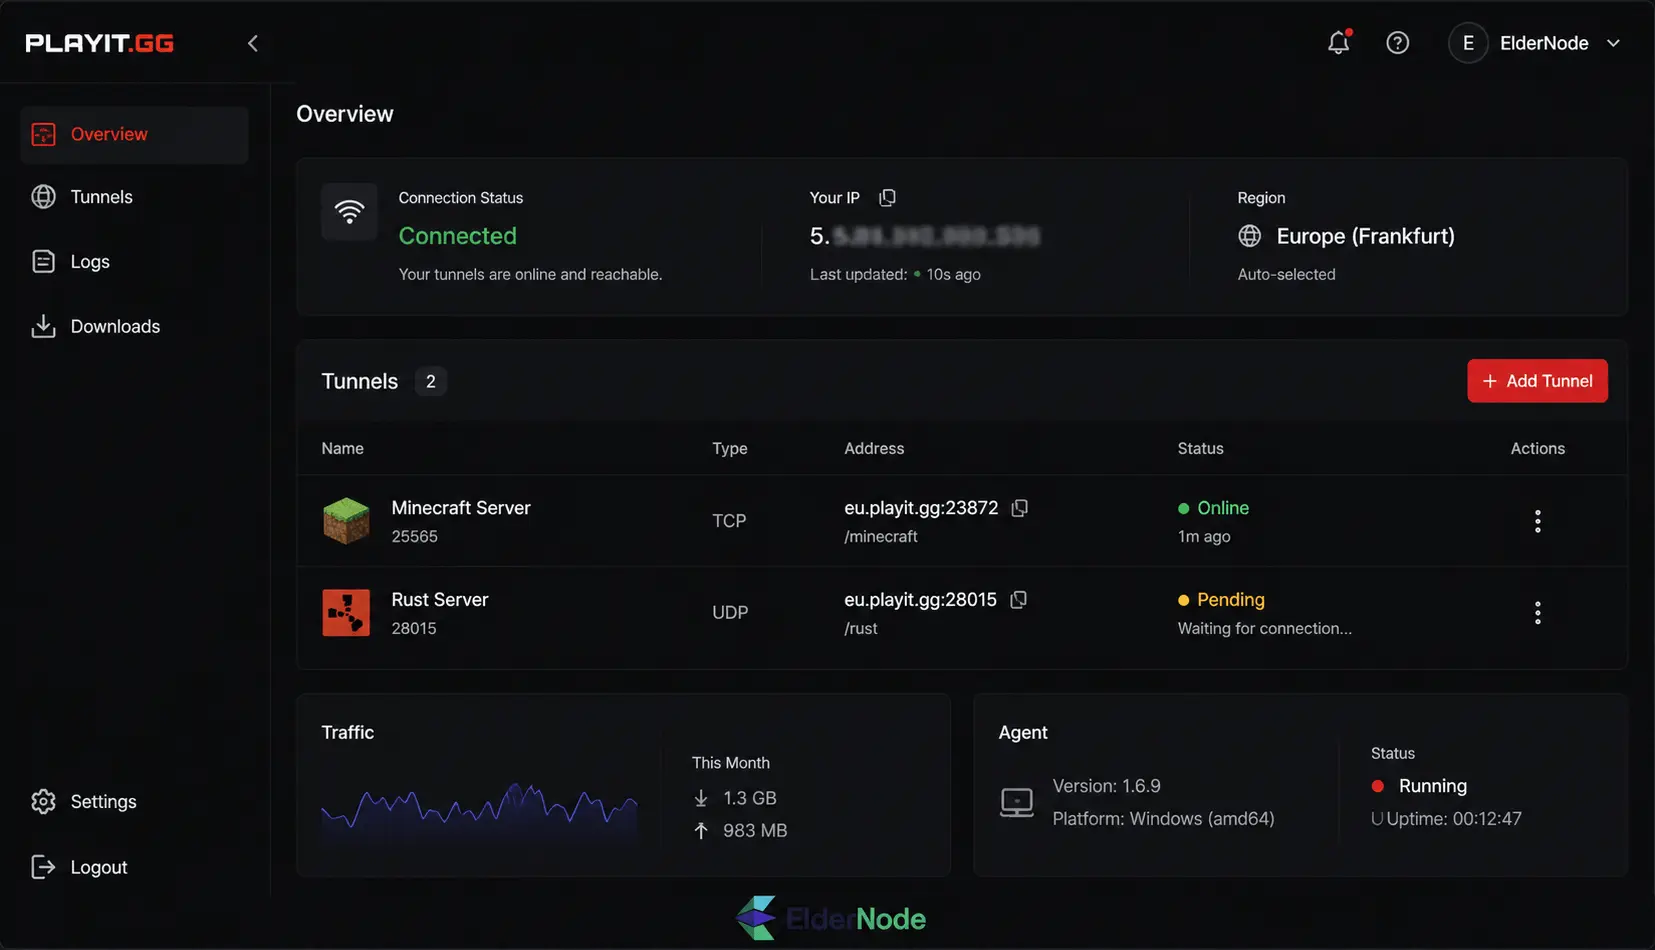The width and height of the screenshot is (1655, 950).
Task: Click the Connected status text
Action: coord(458,236)
